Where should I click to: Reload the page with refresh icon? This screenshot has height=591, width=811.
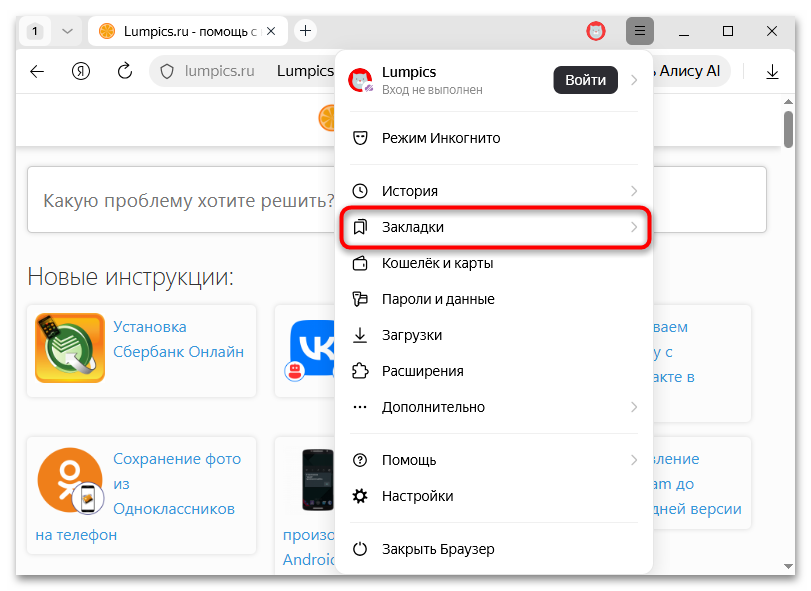point(125,71)
